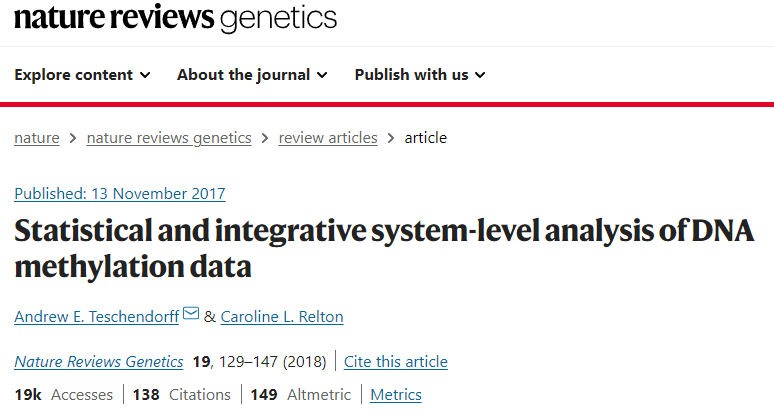Click the Nature Reviews Genetics logo
Screen dimensions: 774x413
click(176, 18)
